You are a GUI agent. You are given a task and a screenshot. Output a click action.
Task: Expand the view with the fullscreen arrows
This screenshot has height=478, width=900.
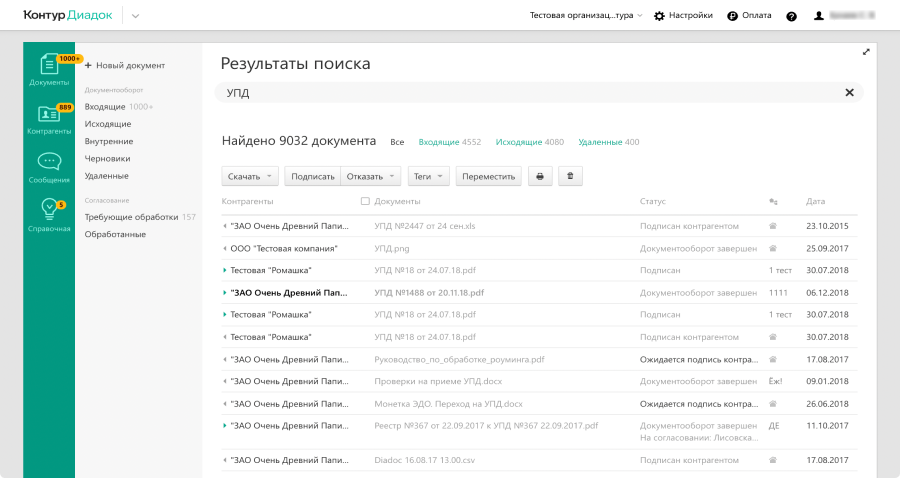point(866,52)
